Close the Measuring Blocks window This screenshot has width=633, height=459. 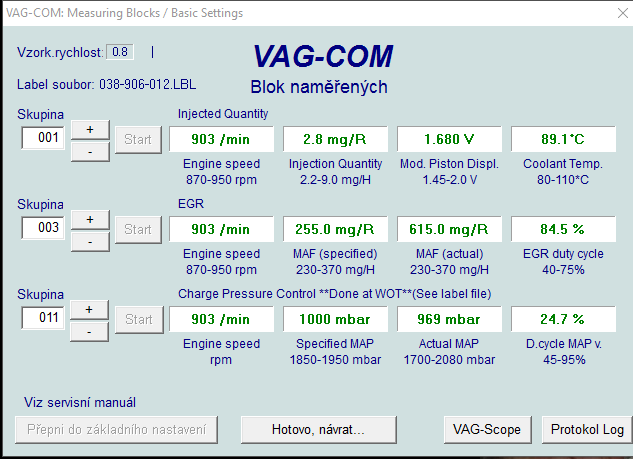pyautogui.click(x=623, y=13)
